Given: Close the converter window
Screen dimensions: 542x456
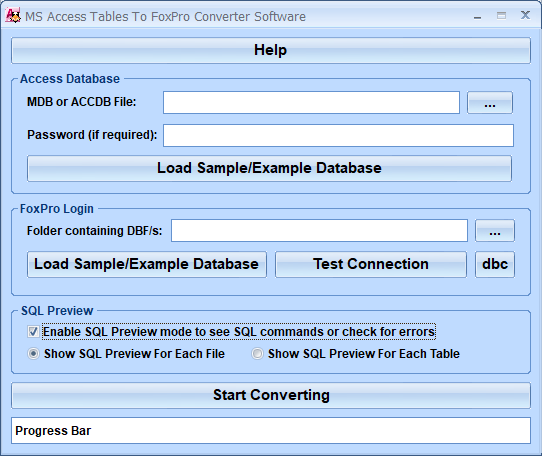Looking at the screenshot, I should (525, 15).
